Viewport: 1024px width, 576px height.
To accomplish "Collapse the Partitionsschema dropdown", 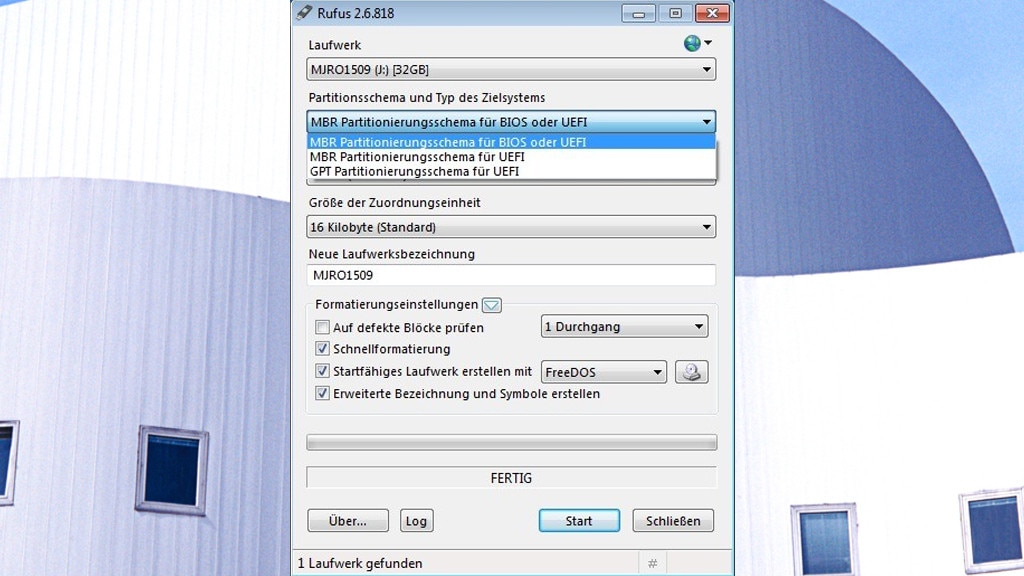I will [x=511, y=121].
